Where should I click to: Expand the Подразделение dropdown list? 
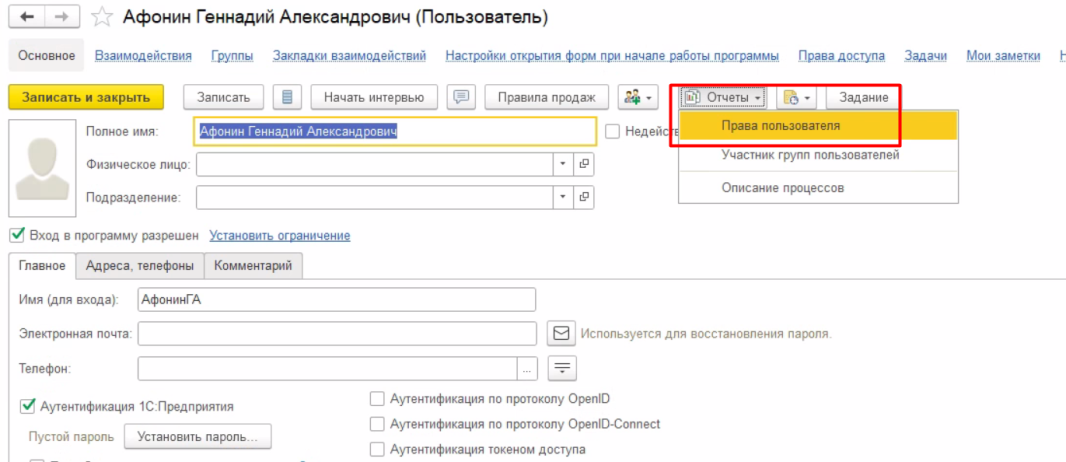tap(563, 197)
